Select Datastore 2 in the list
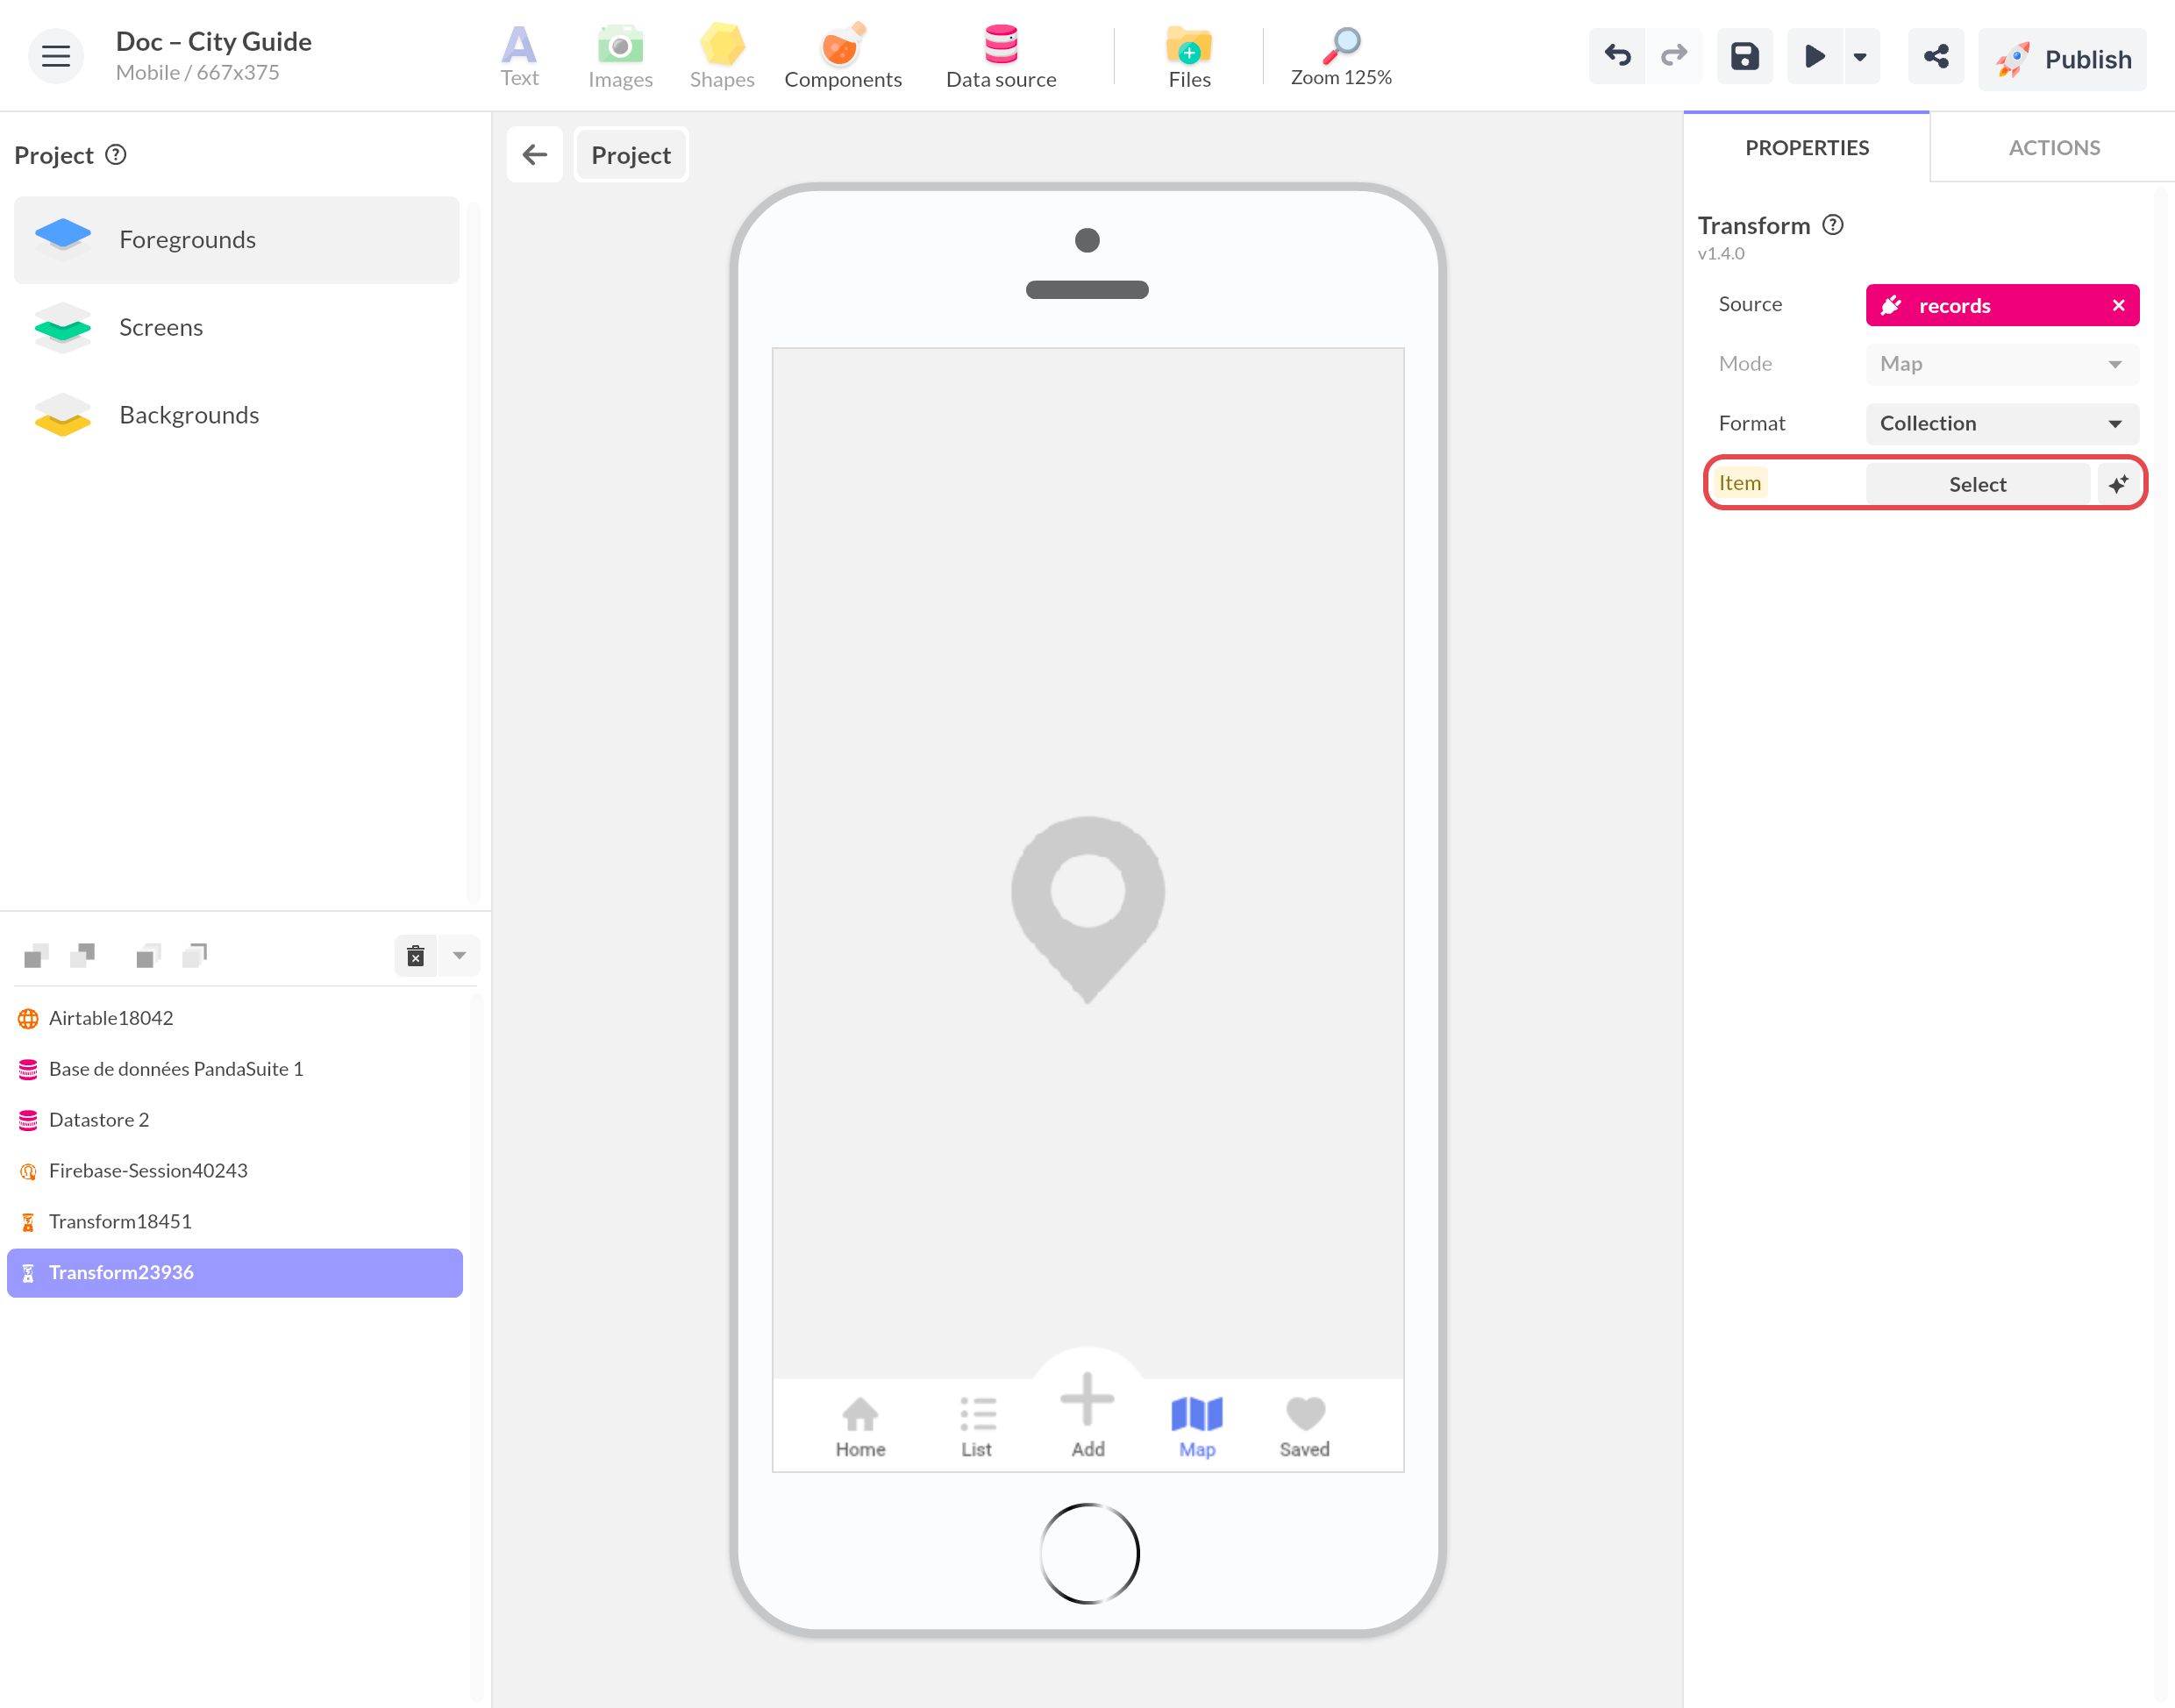 pos(236,1120)
